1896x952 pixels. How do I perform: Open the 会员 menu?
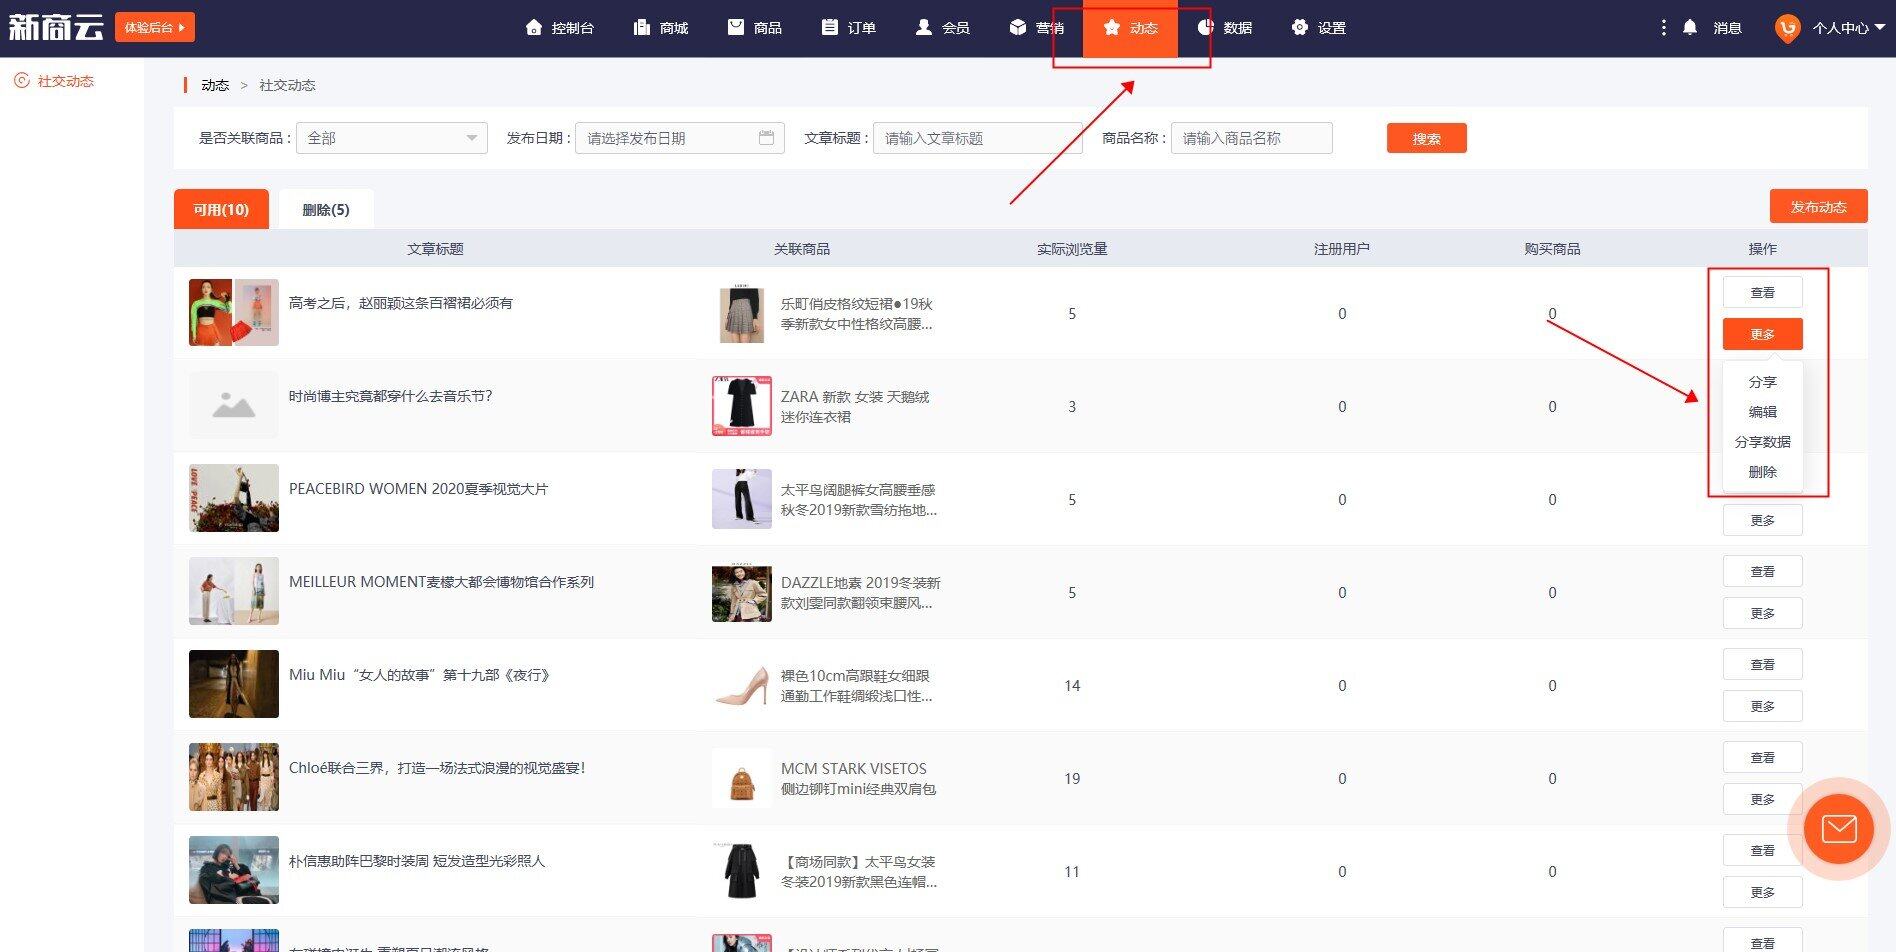coord(943,28)
